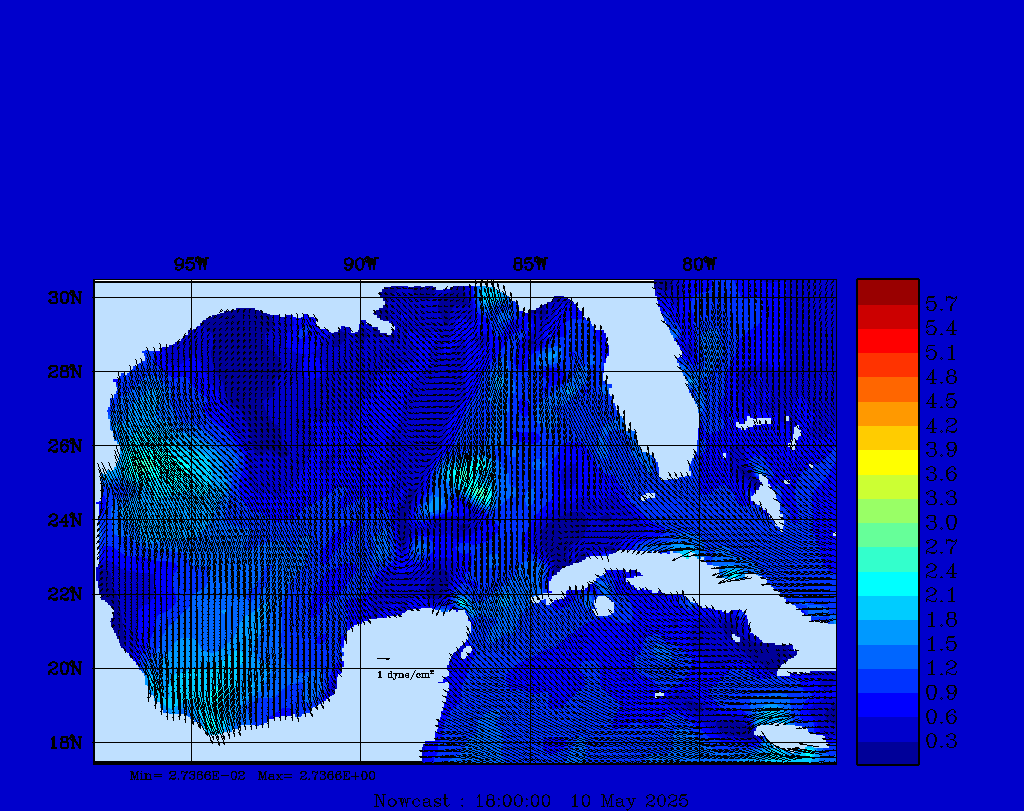The image size is (1024, 811).
Task: Click the Max value text below map
Action: pyautogui.click(x=318, y=775)
